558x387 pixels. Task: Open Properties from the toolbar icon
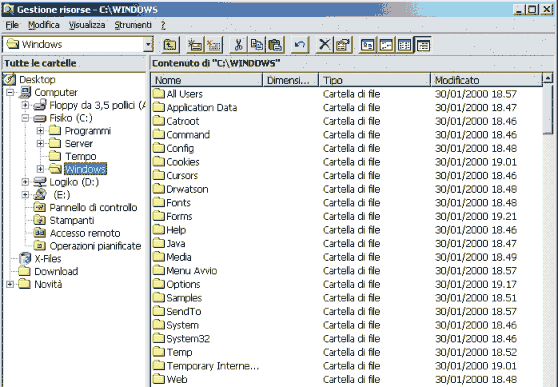[343, 45]
